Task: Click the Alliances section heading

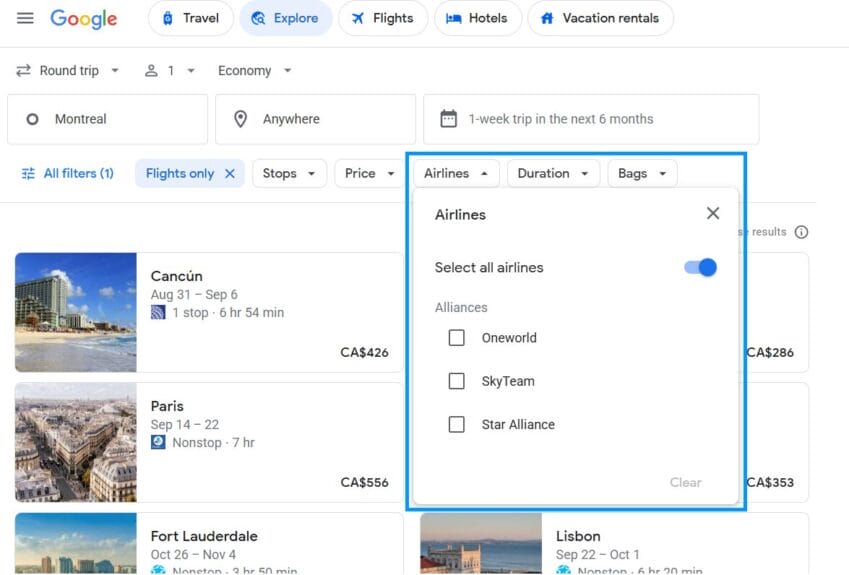Action: 461,308
